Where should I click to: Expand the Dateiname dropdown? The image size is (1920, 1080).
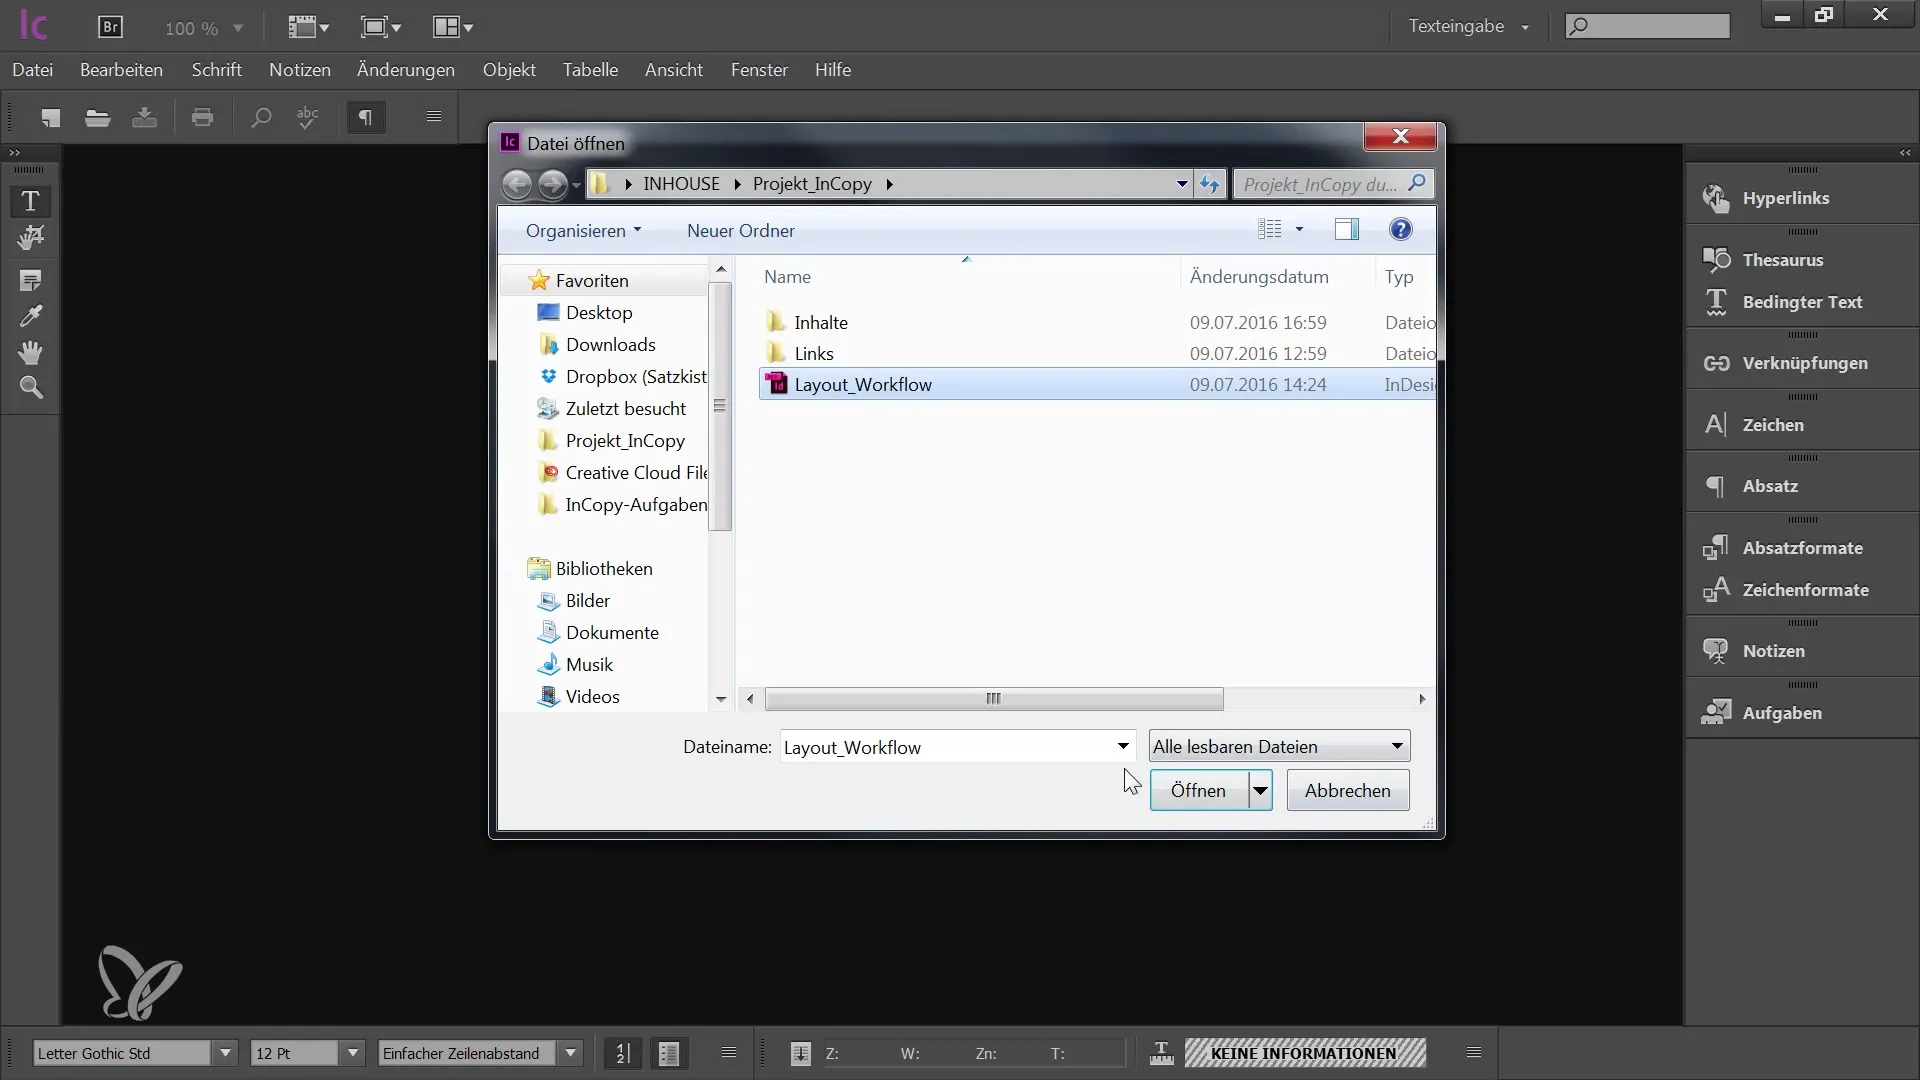click(x=1122, y=746)
